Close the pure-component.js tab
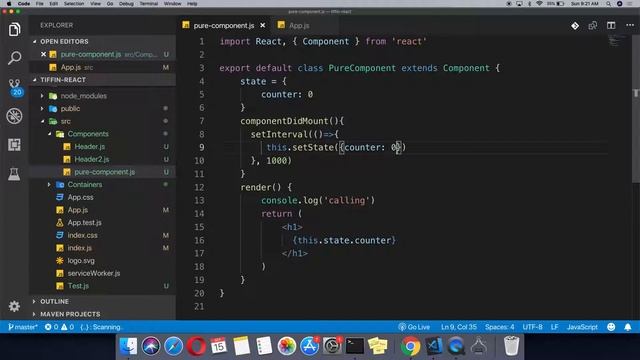 (x=263, y=25)
